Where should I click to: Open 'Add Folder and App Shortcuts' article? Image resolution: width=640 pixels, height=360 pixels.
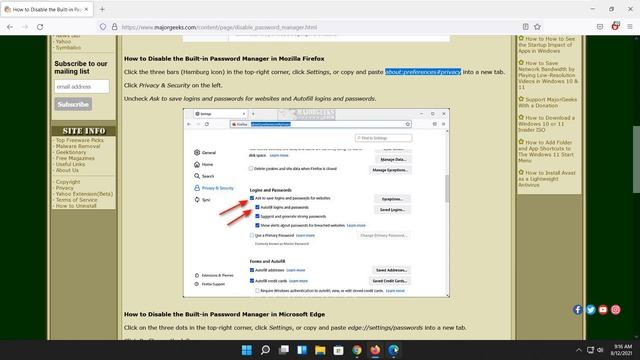coord(546,151)
